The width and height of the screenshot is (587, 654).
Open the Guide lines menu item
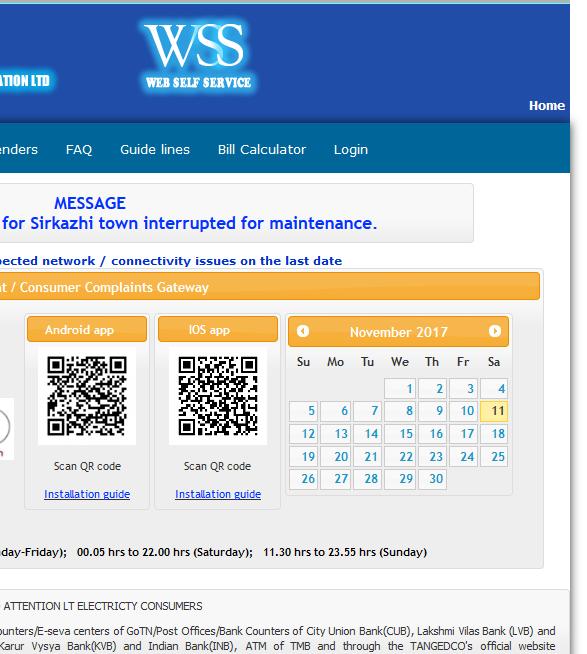[x=155, y=149]
